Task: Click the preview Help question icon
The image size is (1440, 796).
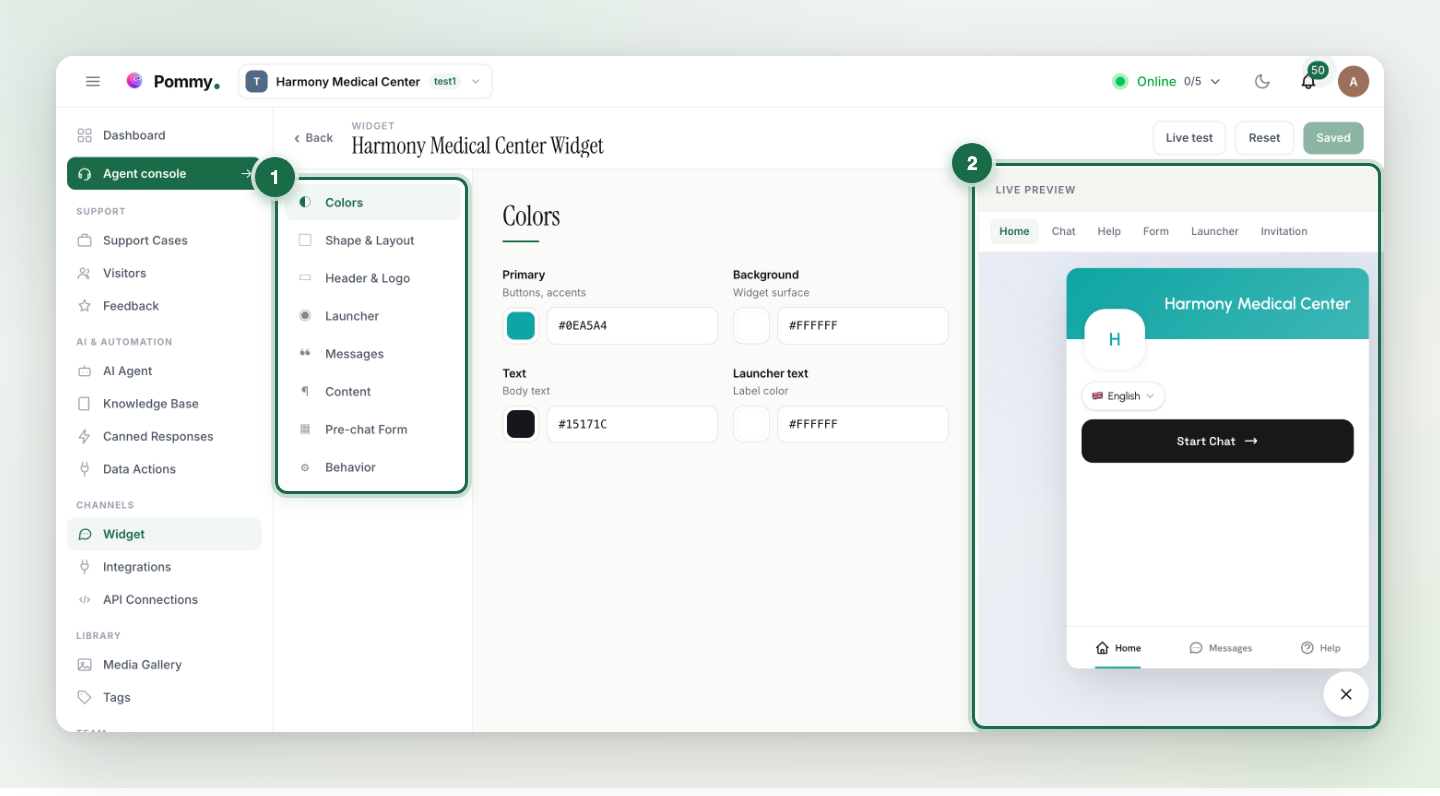Action: click(1307, 648)
